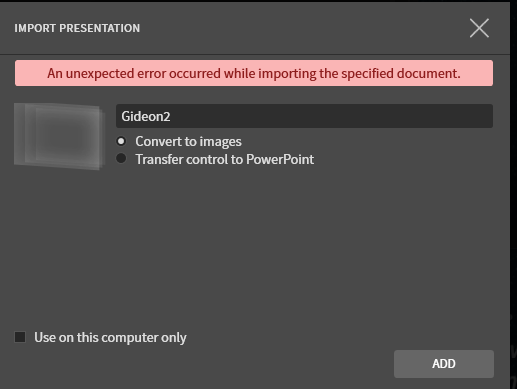
Task: Enable the Use on this computer only checkbox
Action: click(20, 337)
